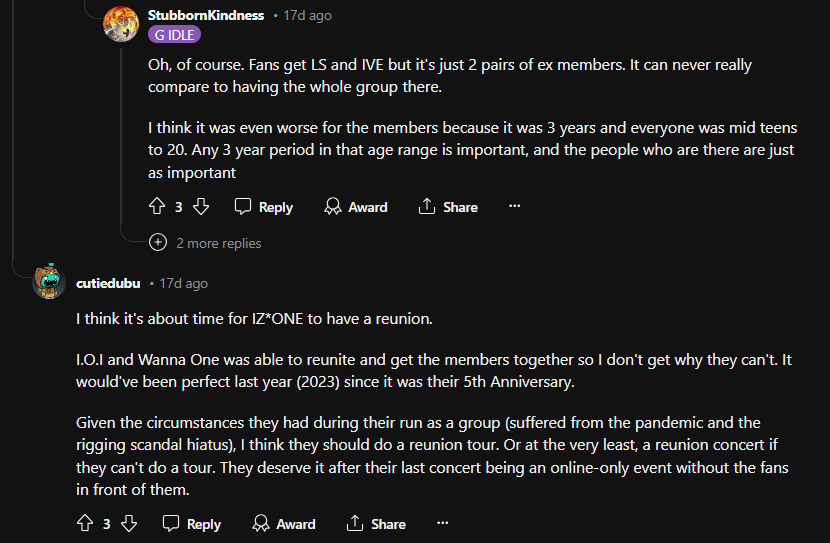Upvote StubbornKindness's comment
Screen dimensions: 830x543
pyautogui.click(x=156, y=207)
